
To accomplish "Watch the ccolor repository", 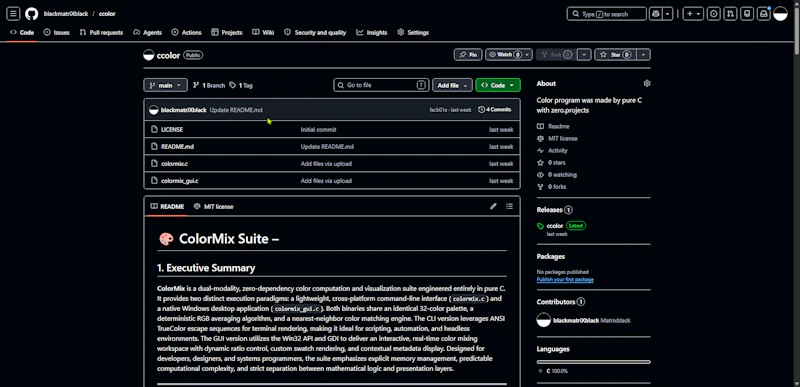I will (x=509, y=55).
